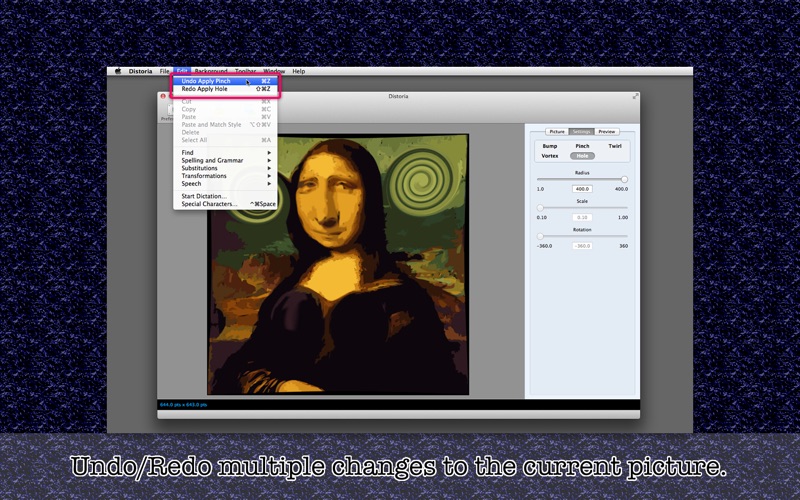Click the Scale value field

[x=582, y=217]
